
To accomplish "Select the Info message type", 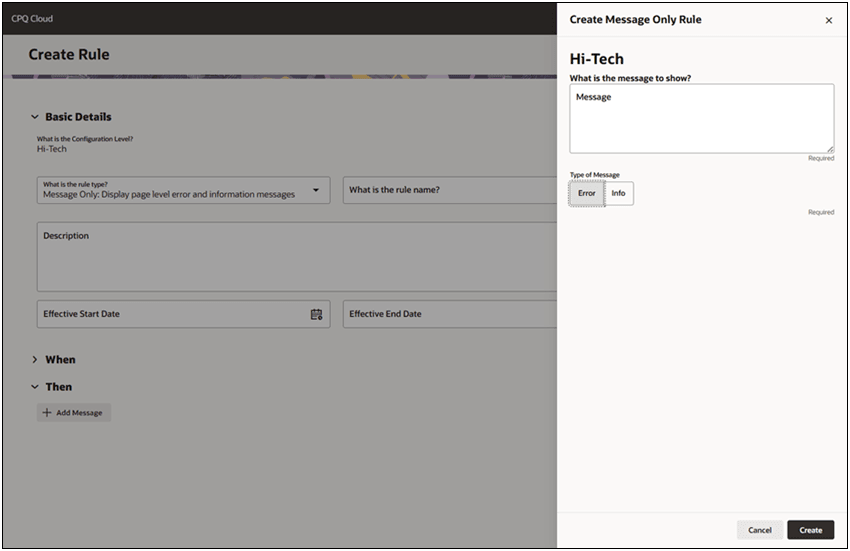I will click(619, 193).
